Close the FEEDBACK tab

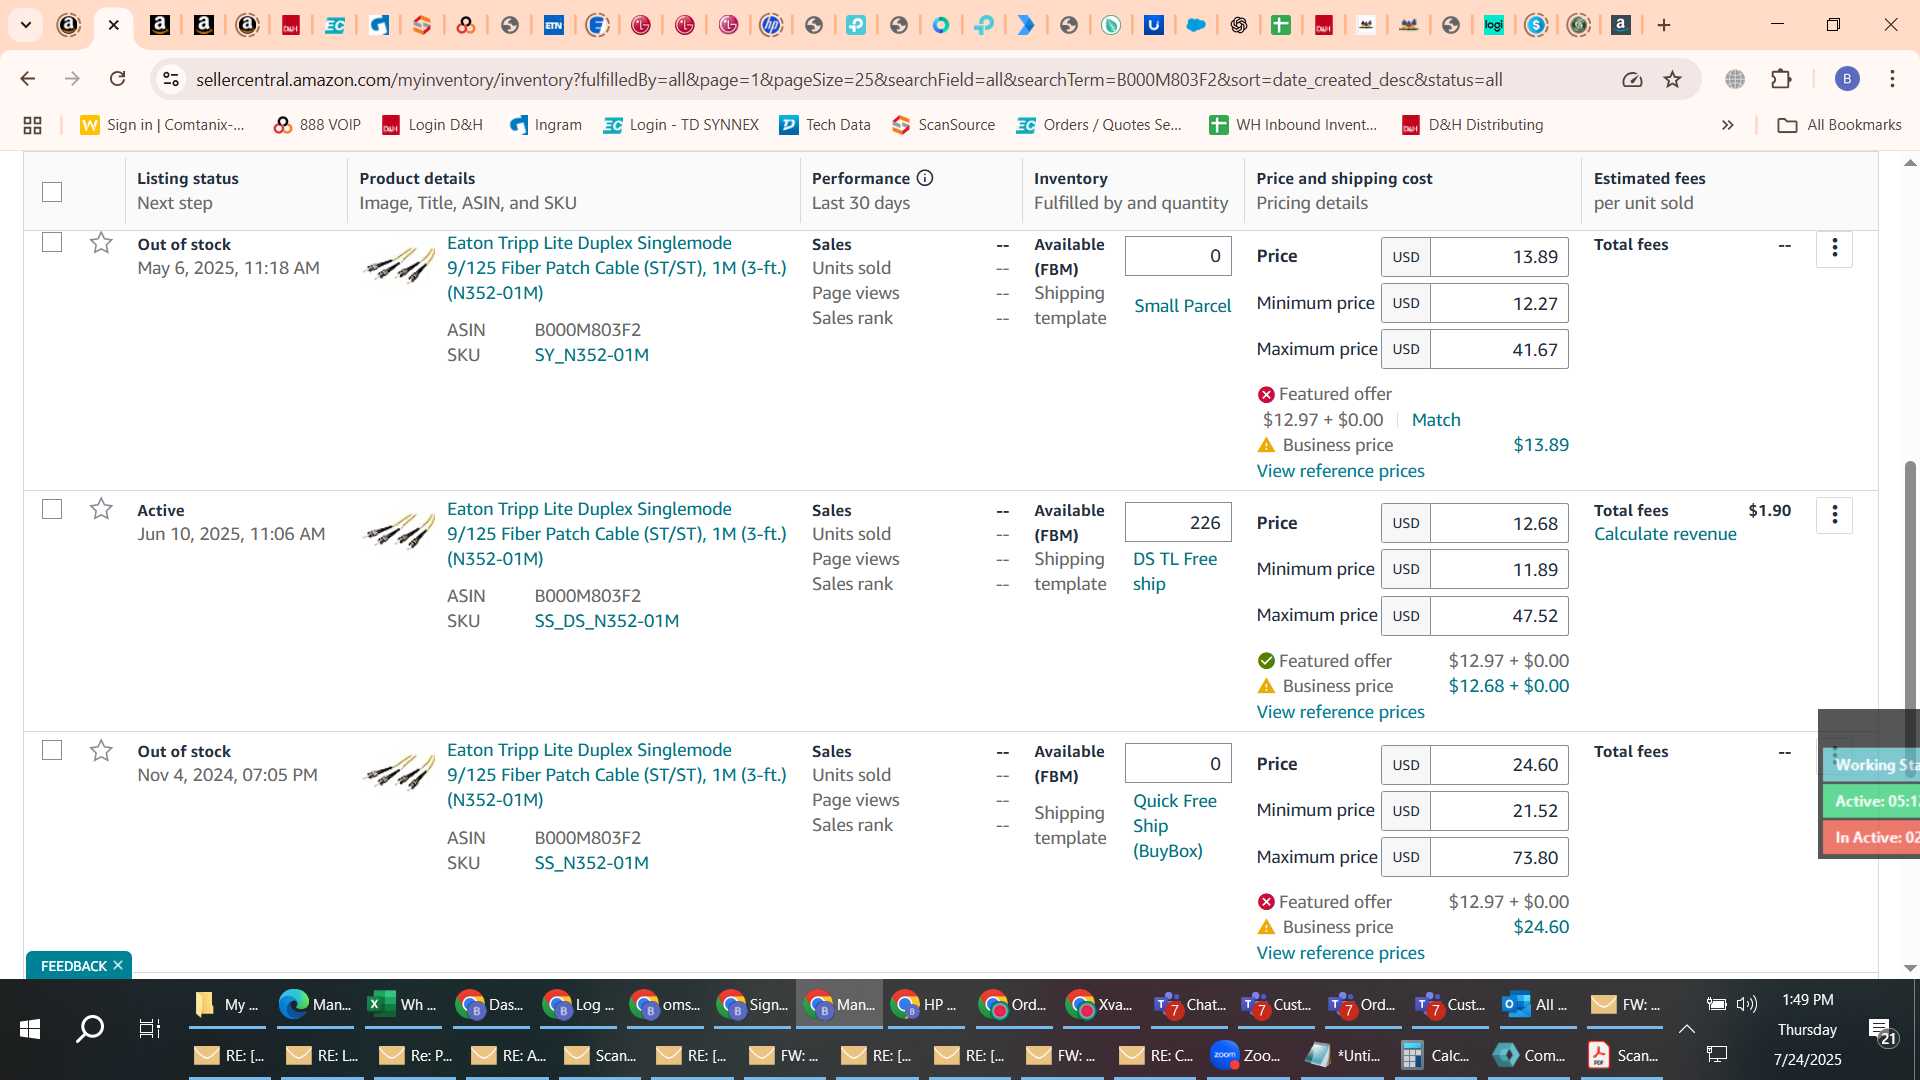[118, 965]
